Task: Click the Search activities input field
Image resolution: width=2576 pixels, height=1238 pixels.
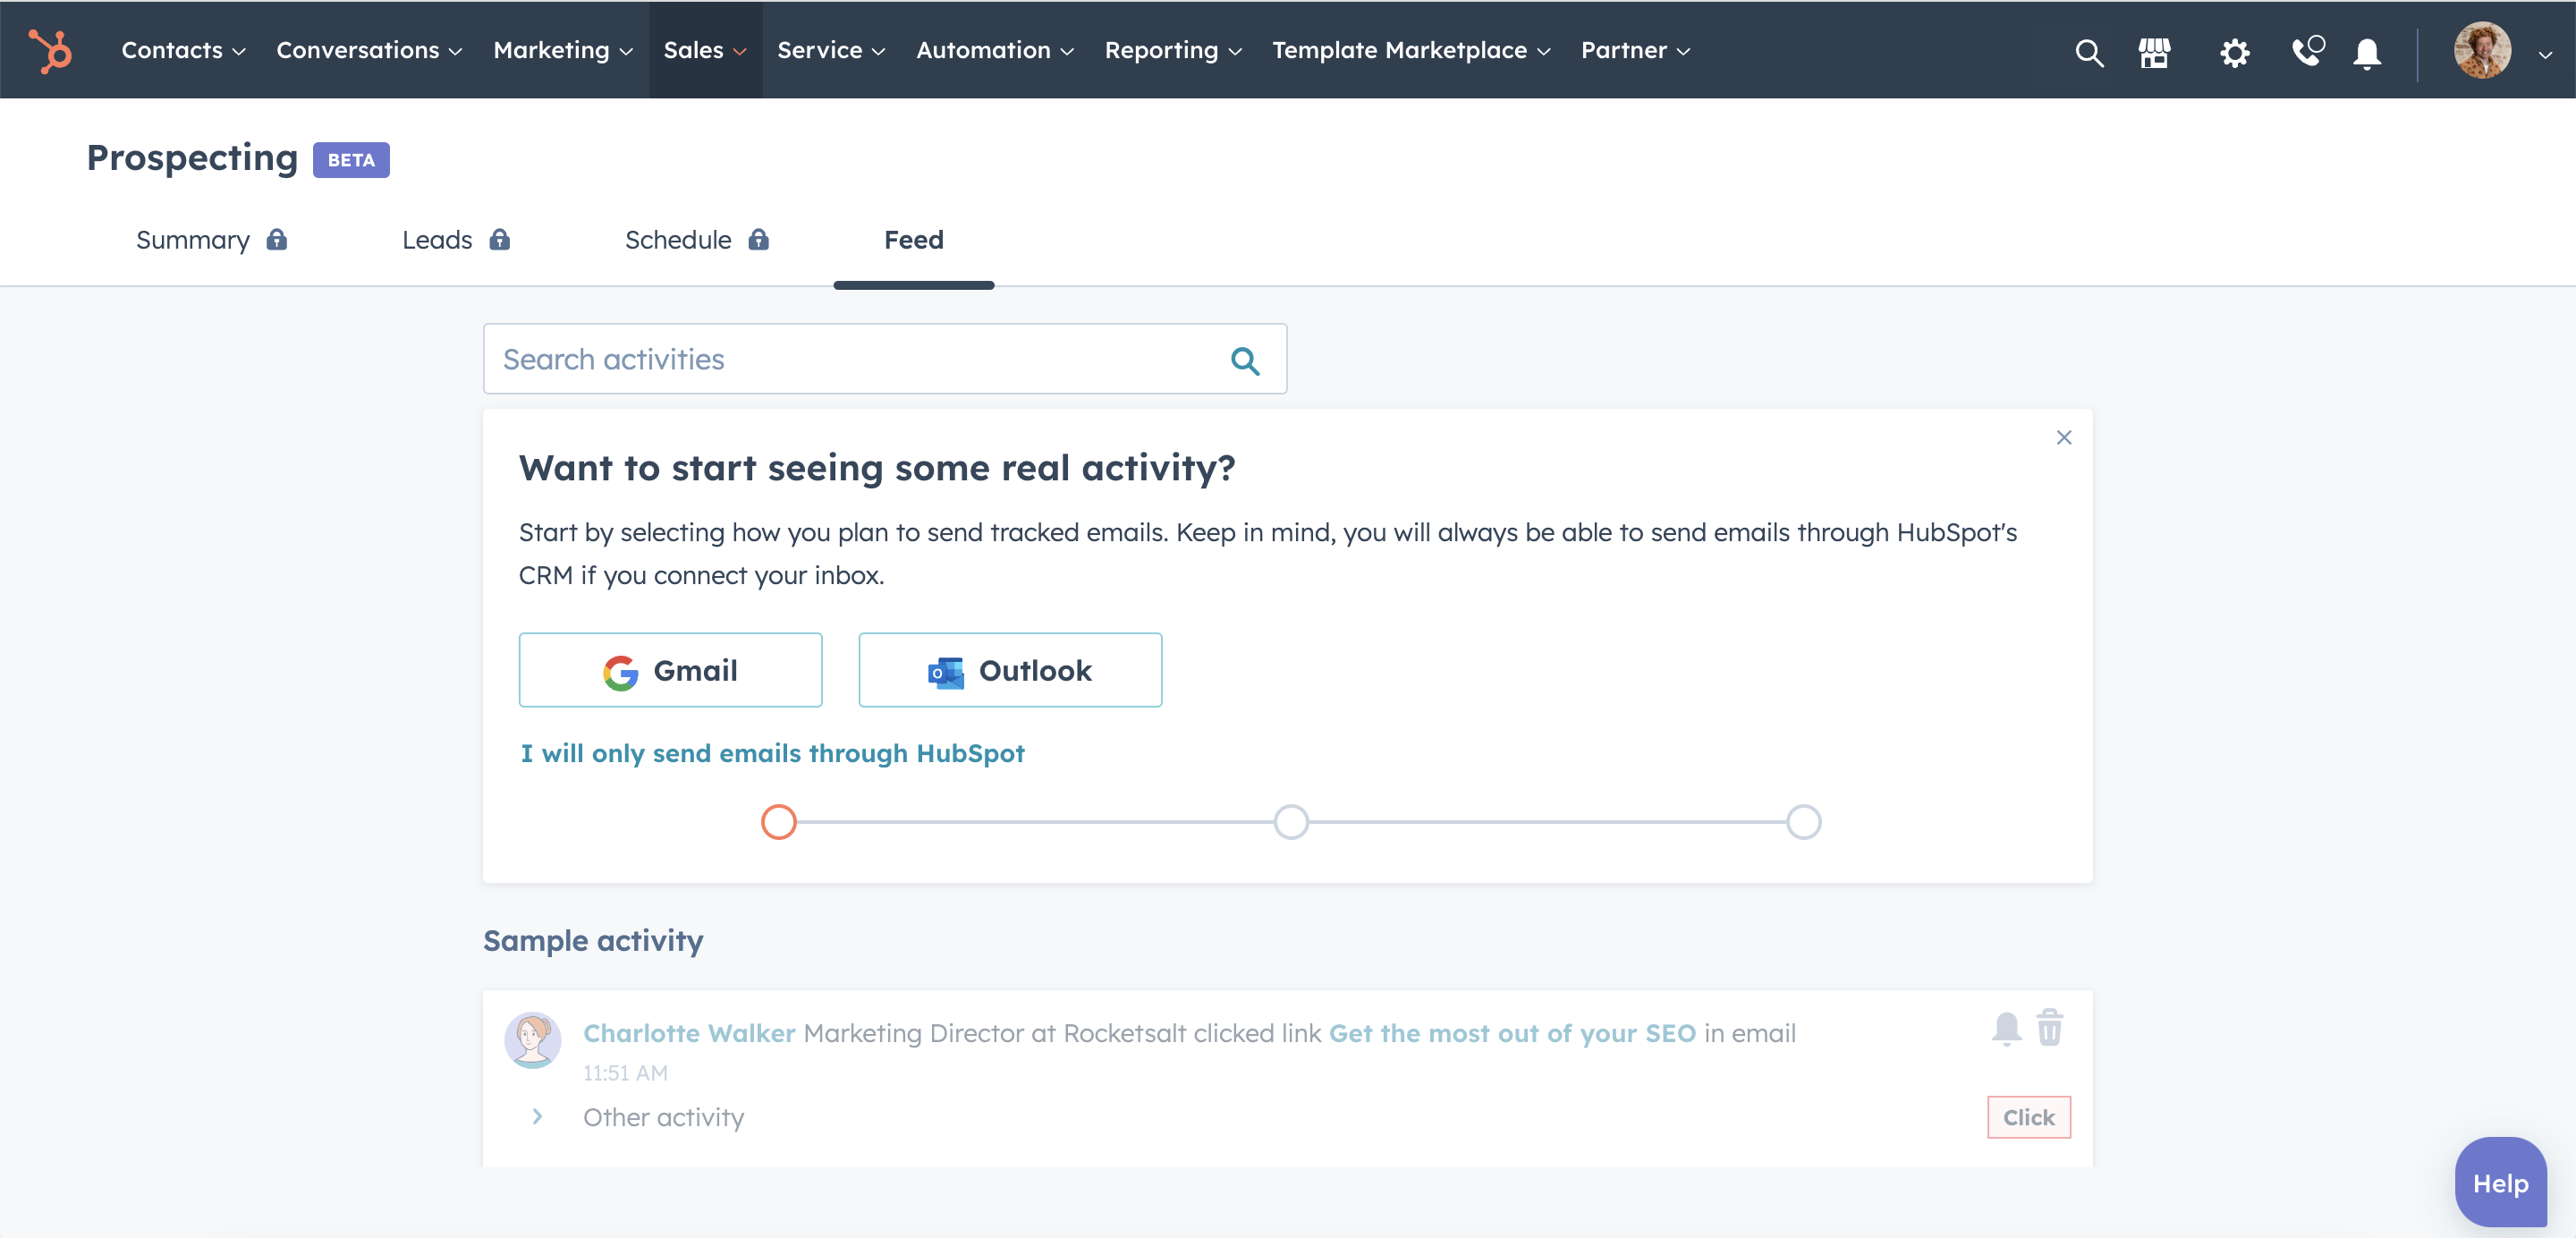Action: [x=884, y=358]
